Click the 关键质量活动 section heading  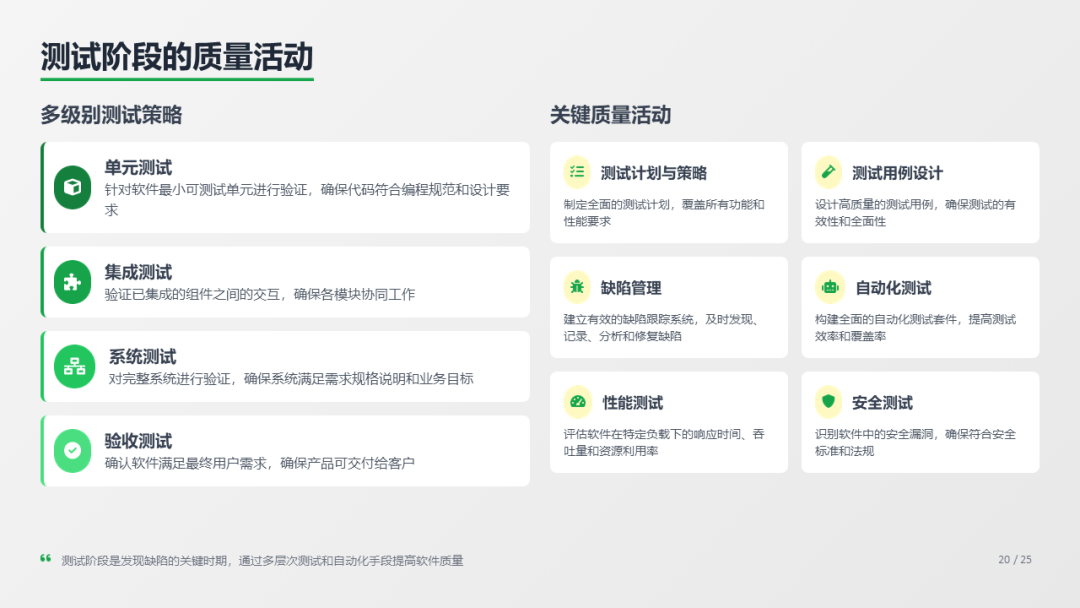(x=610, y=115)
